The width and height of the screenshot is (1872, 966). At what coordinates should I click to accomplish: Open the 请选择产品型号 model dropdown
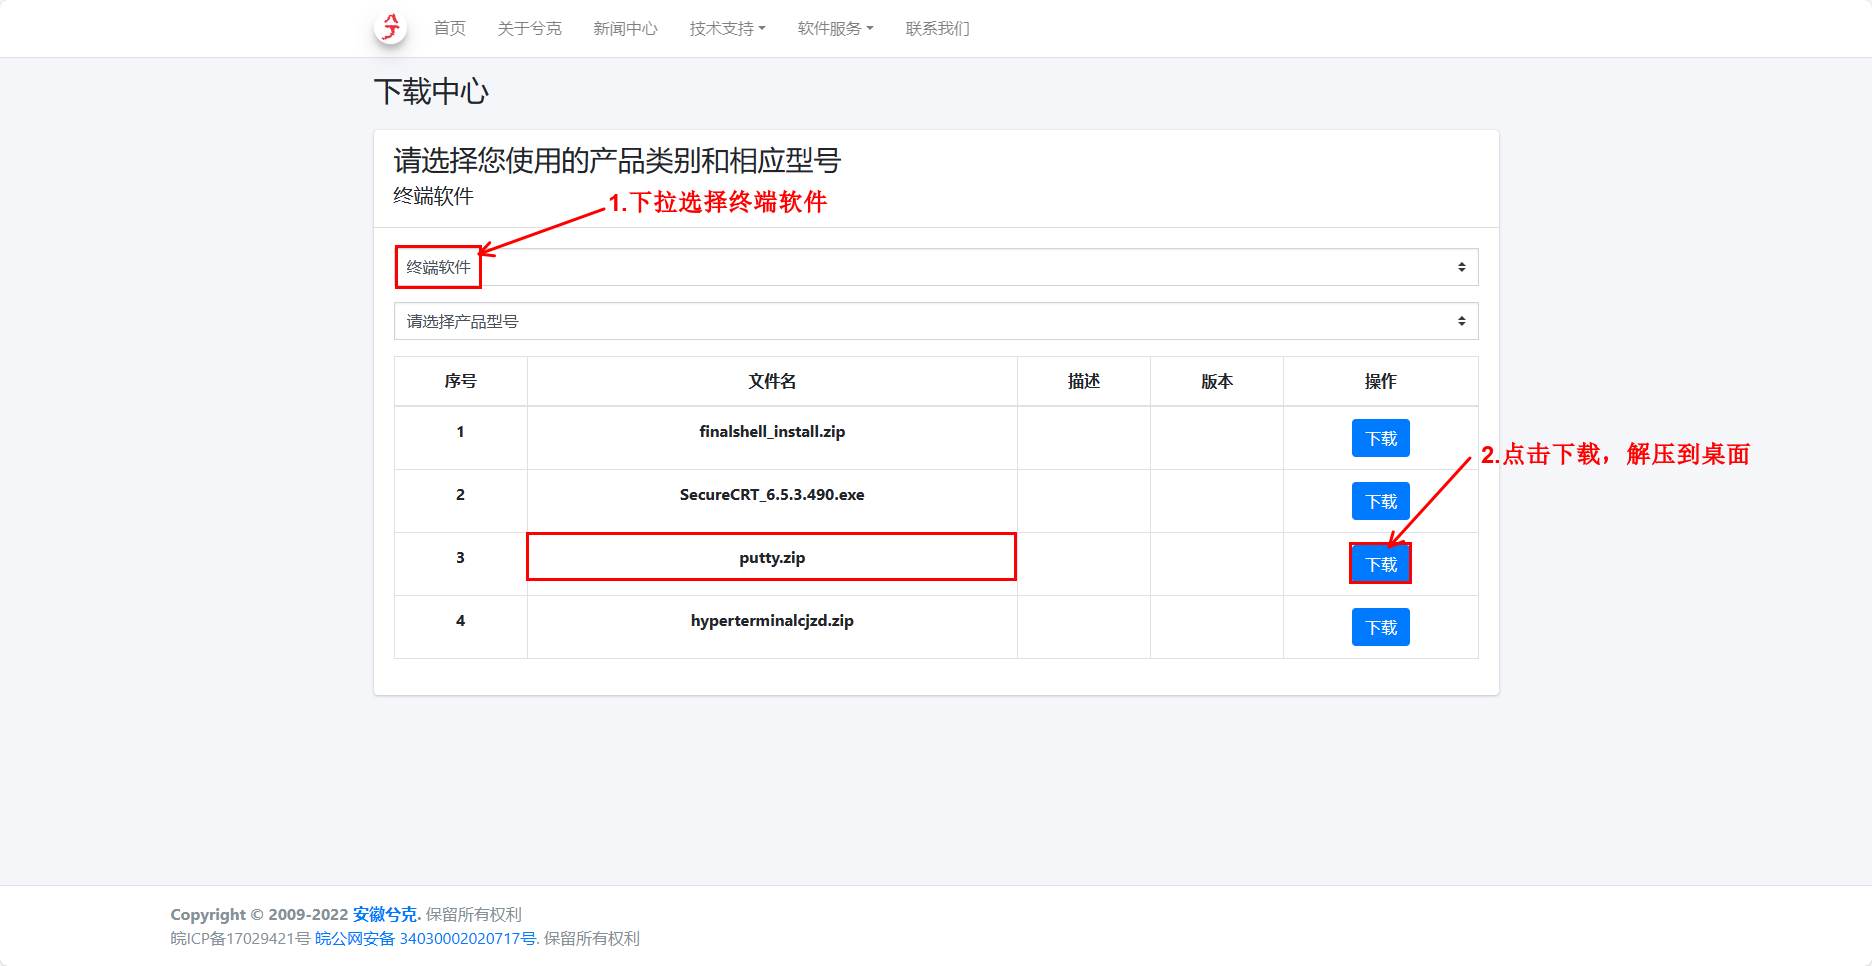tap(935, 321)
